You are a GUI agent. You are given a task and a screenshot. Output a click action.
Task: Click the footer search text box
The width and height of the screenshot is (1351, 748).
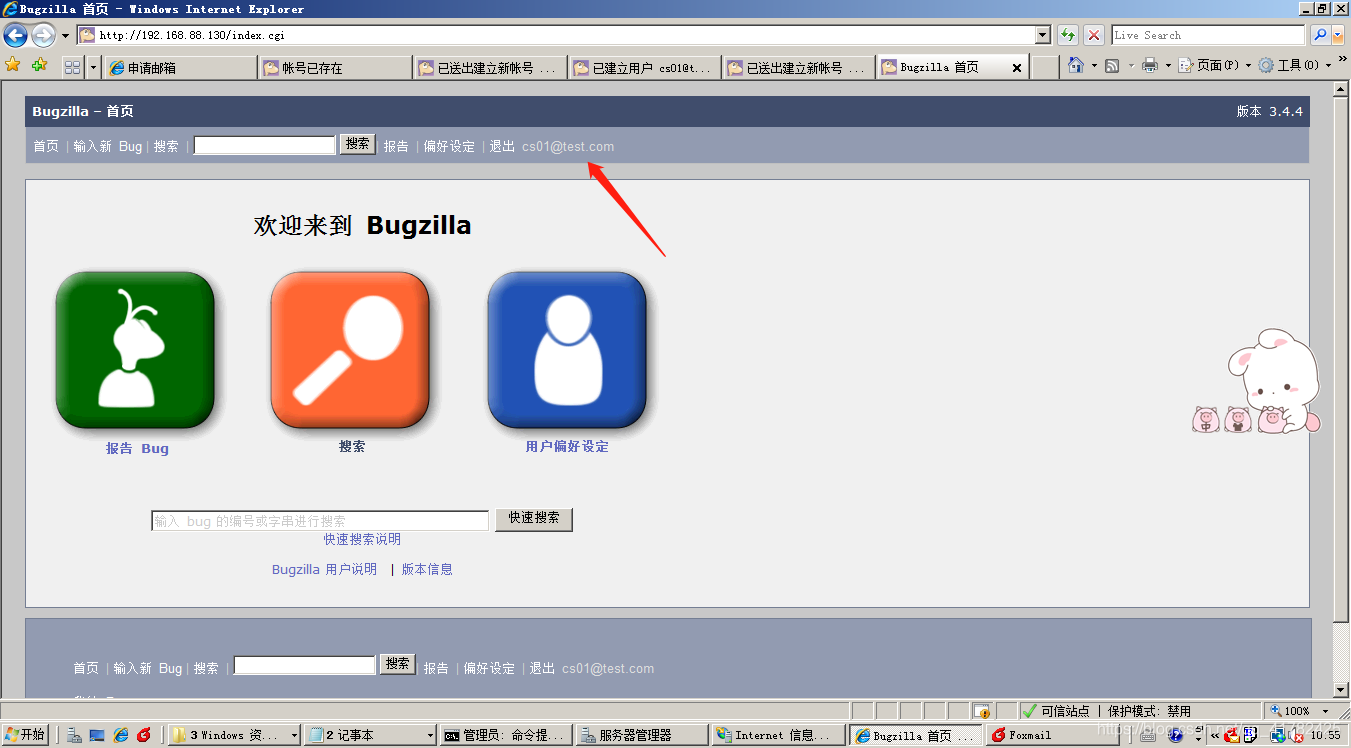(x=305, y=665)
